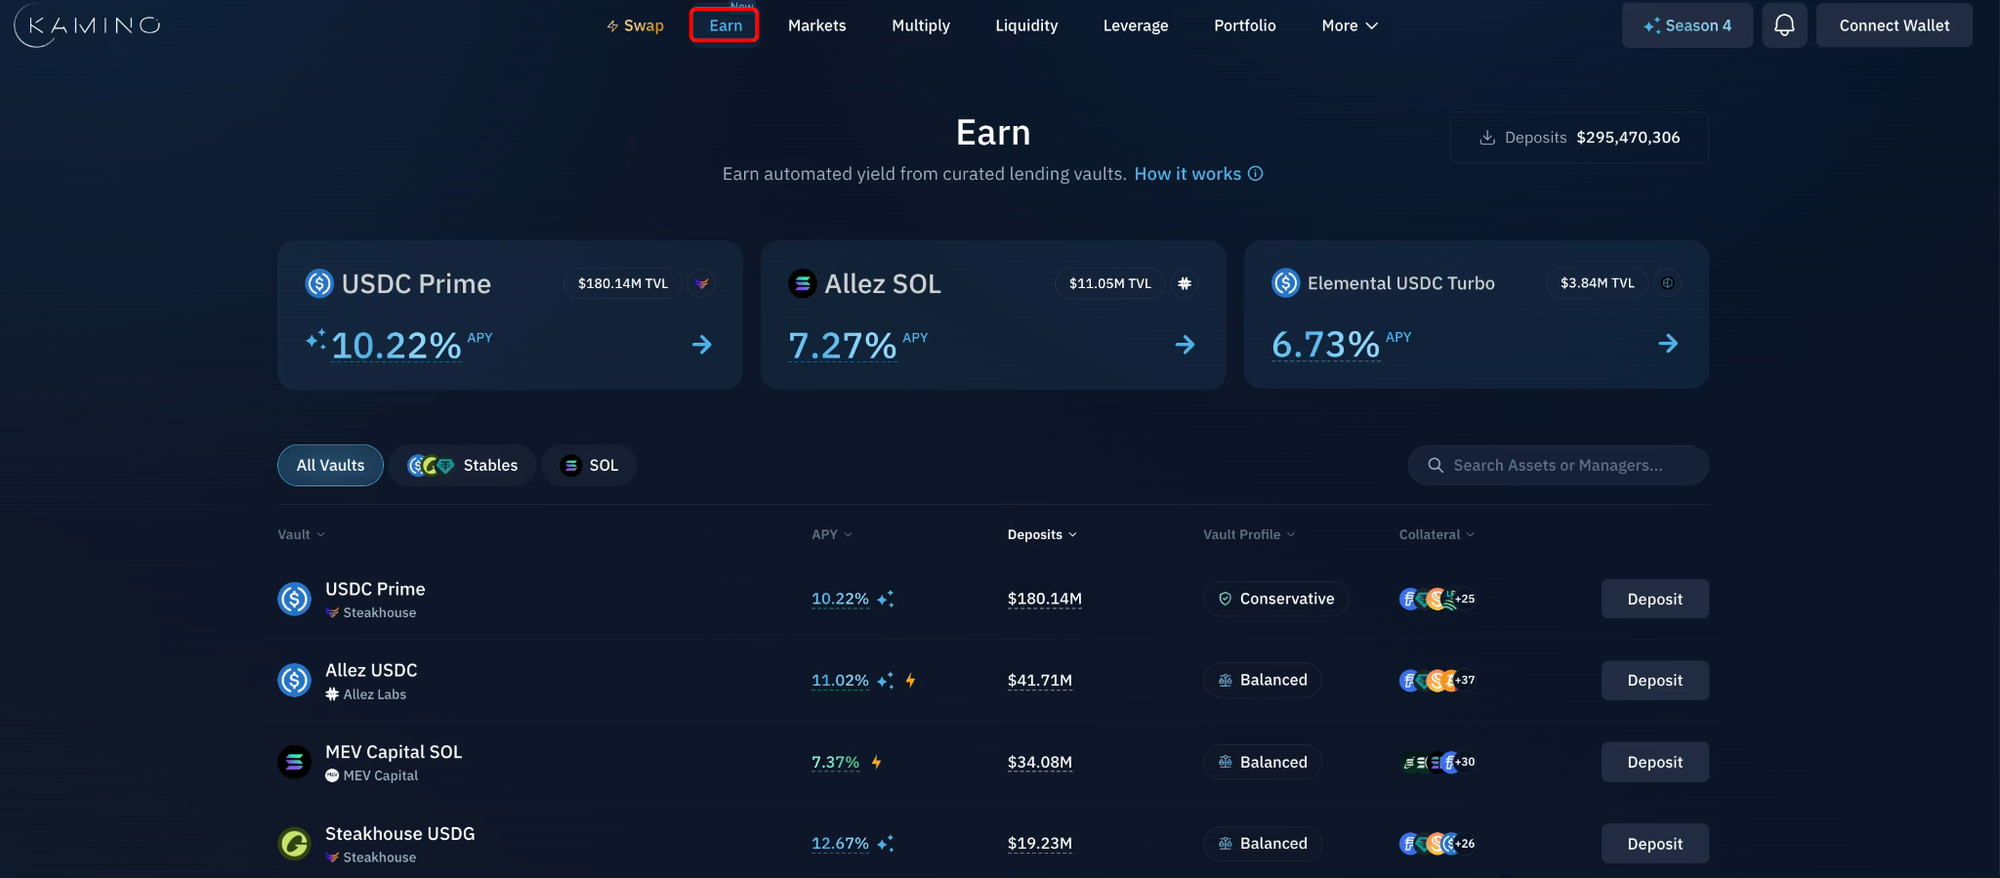The width and height of the screenshot is (2000, 878).
Task: Filter vaults by Stables
Action: (x=463, y=466)
